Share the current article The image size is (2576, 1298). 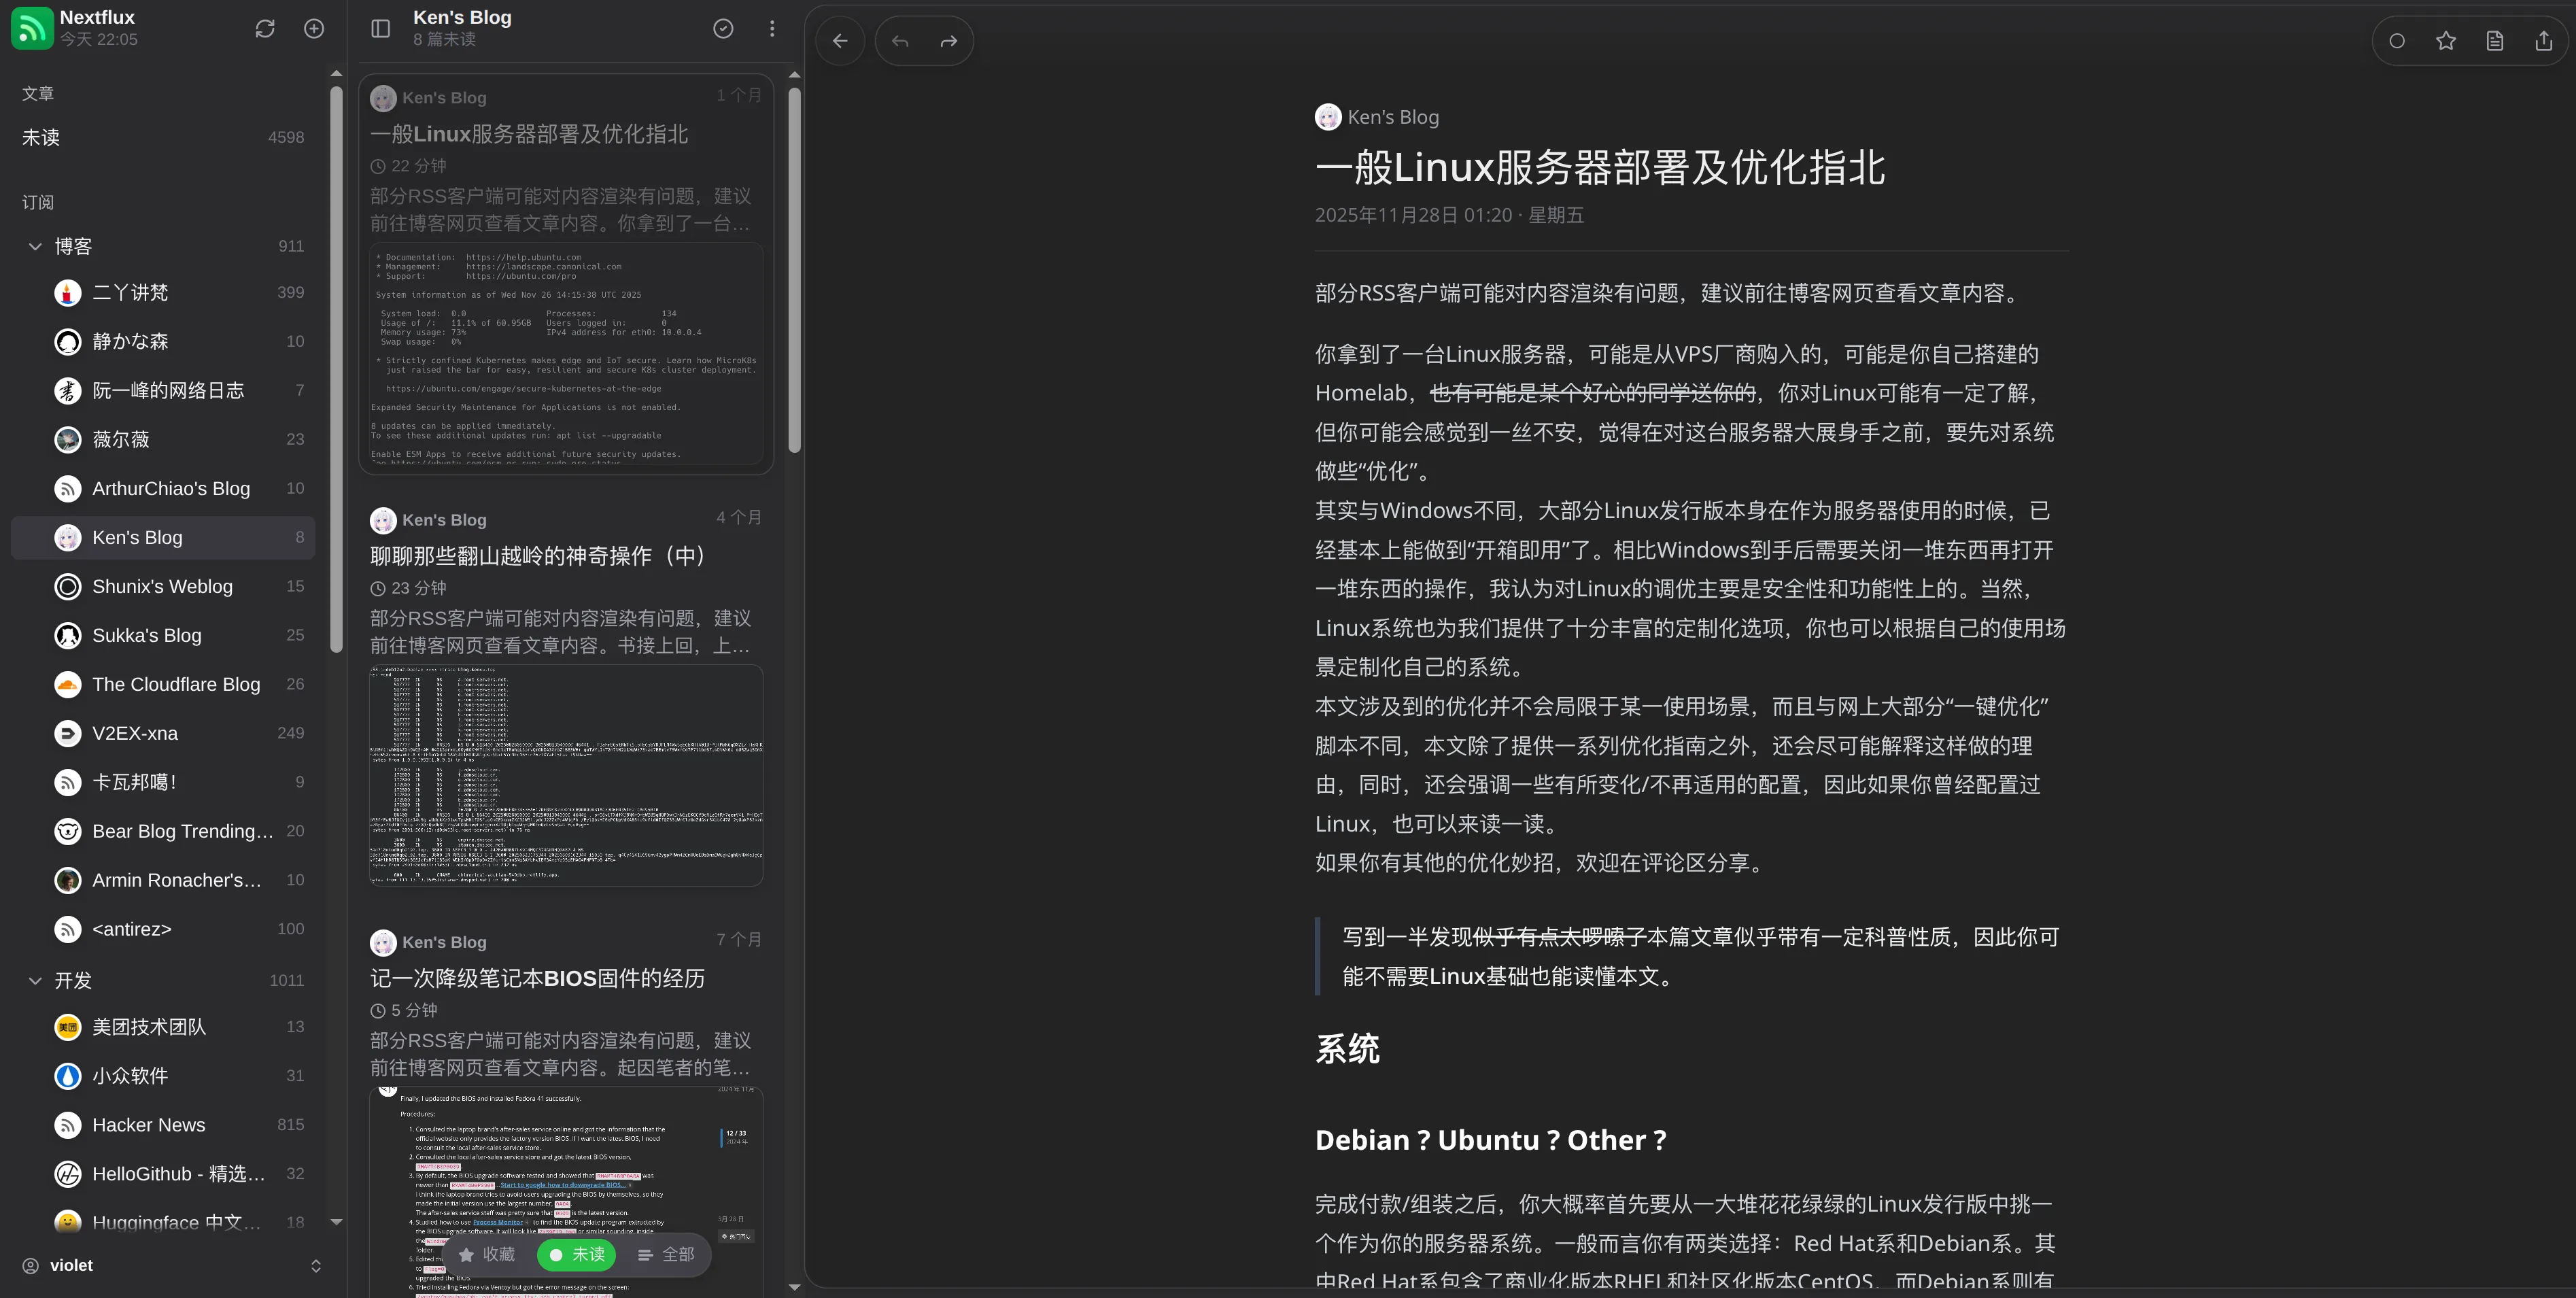click(2543, 40)
